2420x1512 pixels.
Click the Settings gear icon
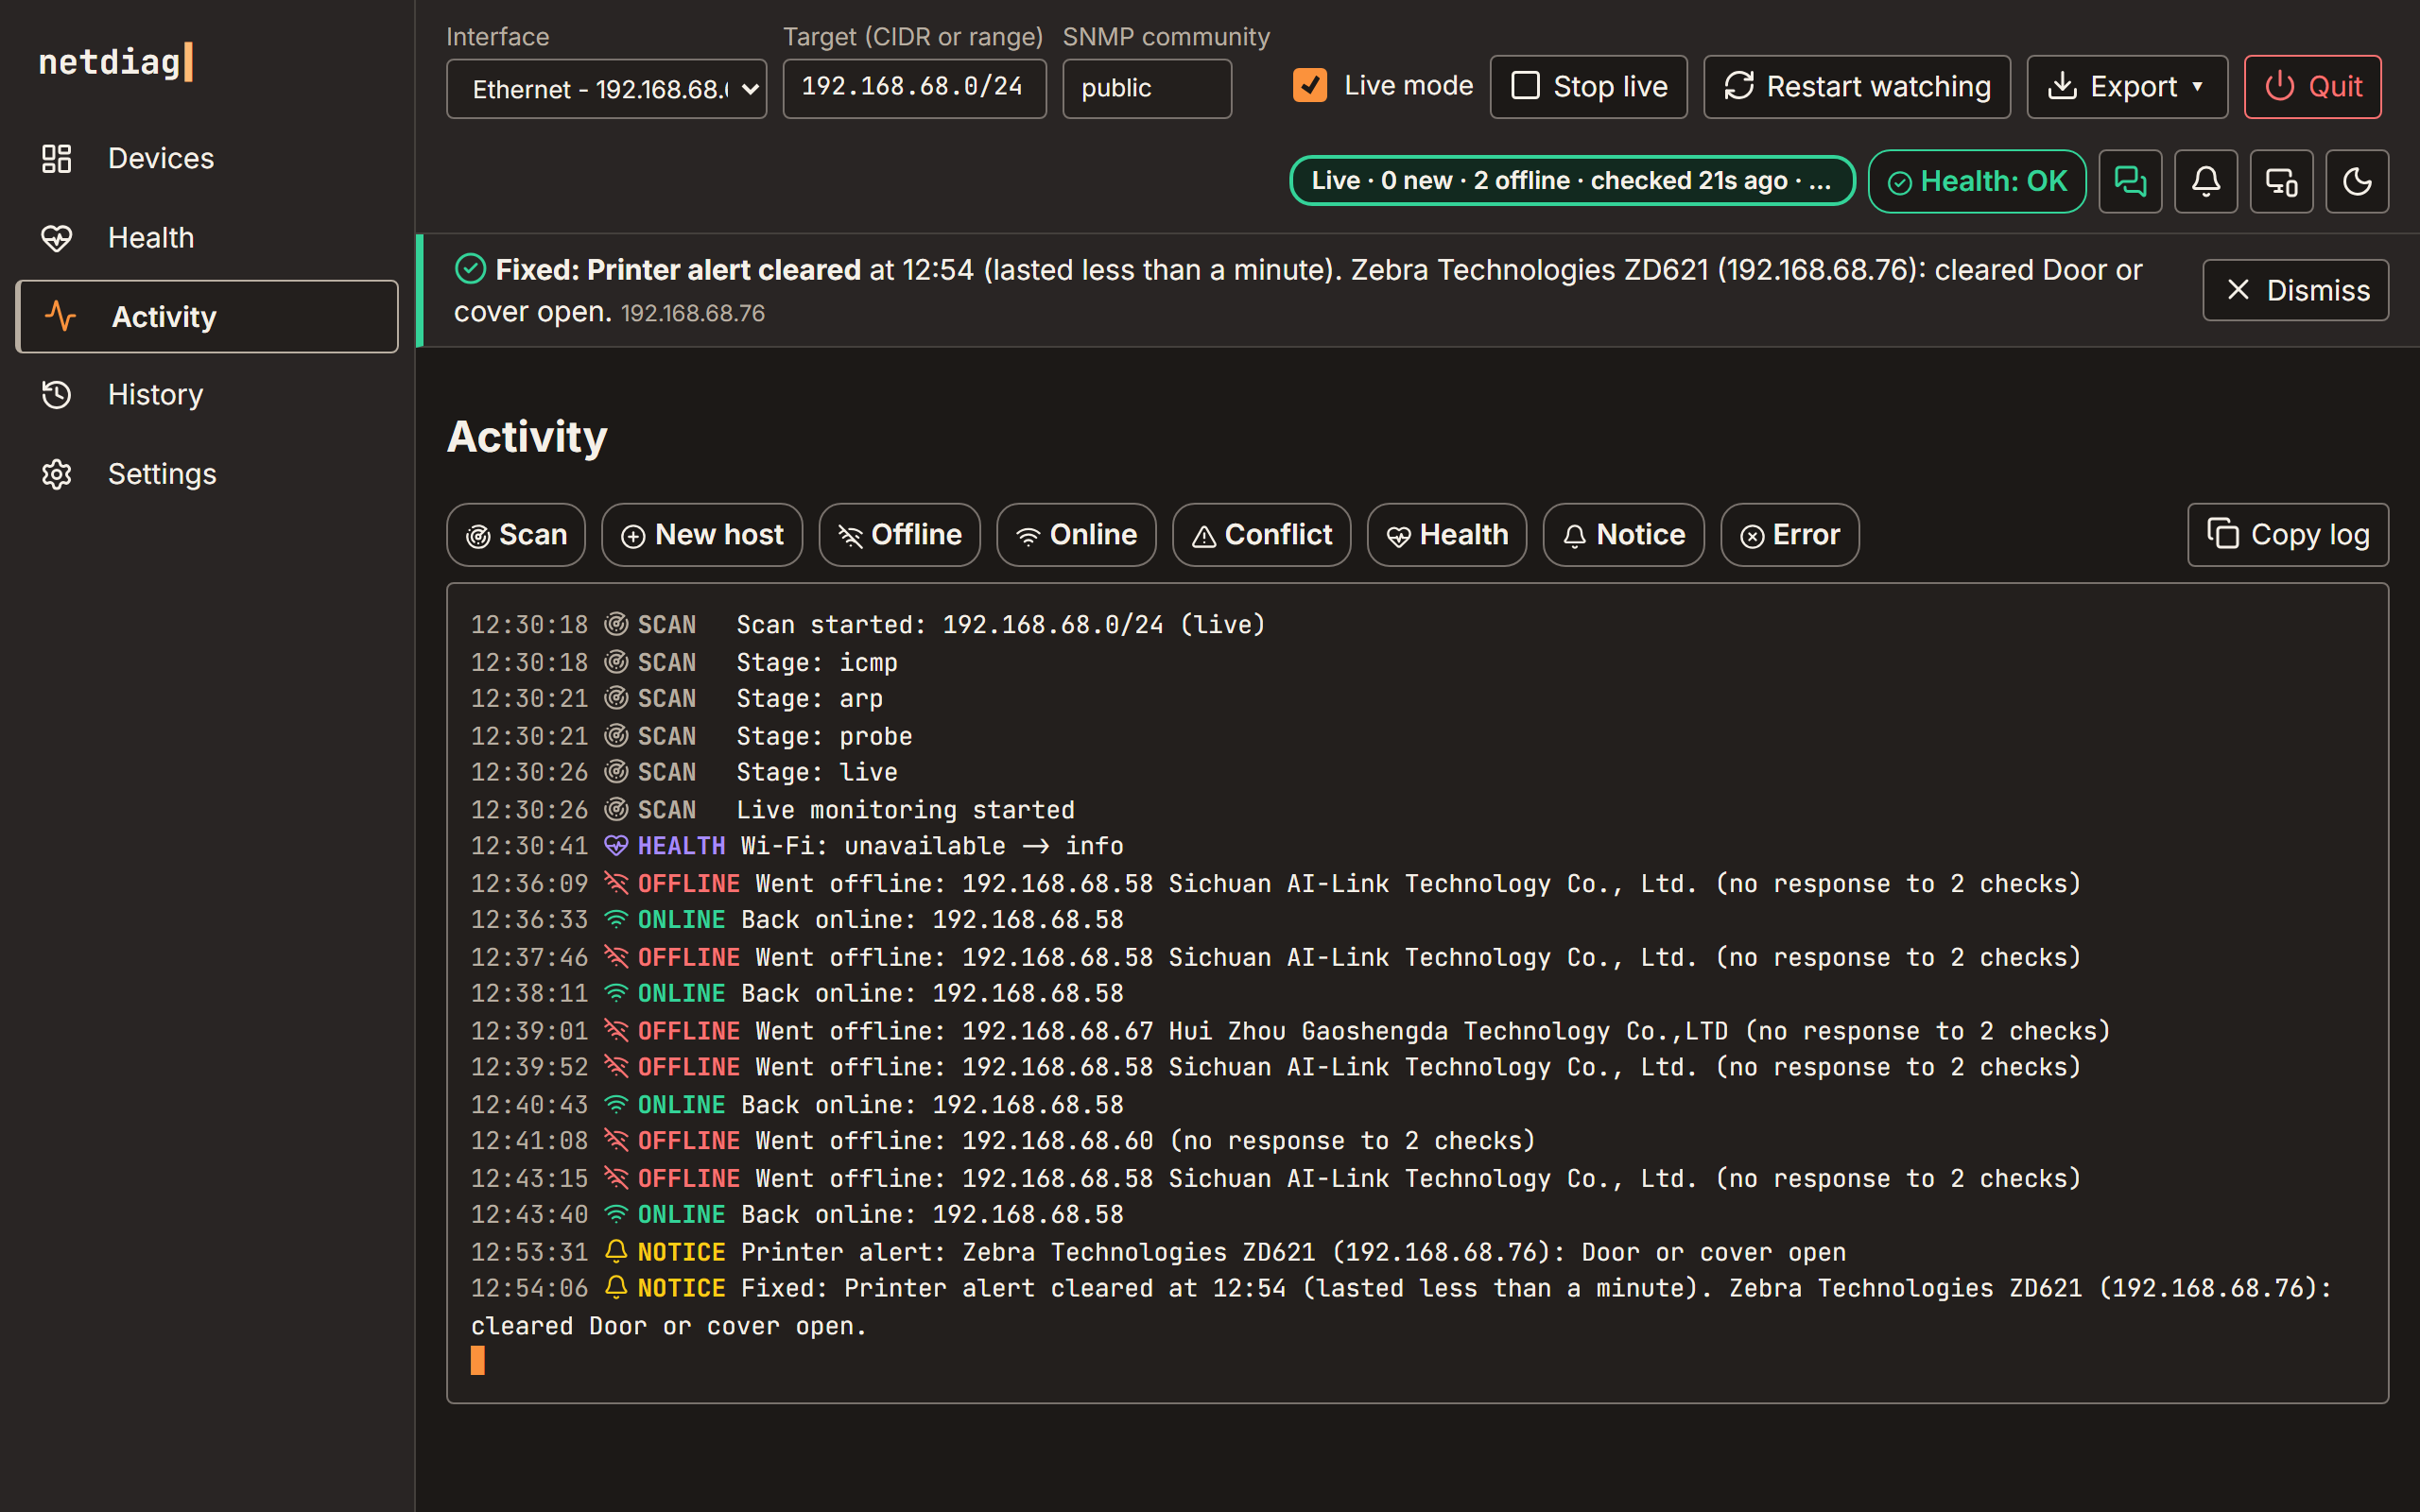point(57,474)
